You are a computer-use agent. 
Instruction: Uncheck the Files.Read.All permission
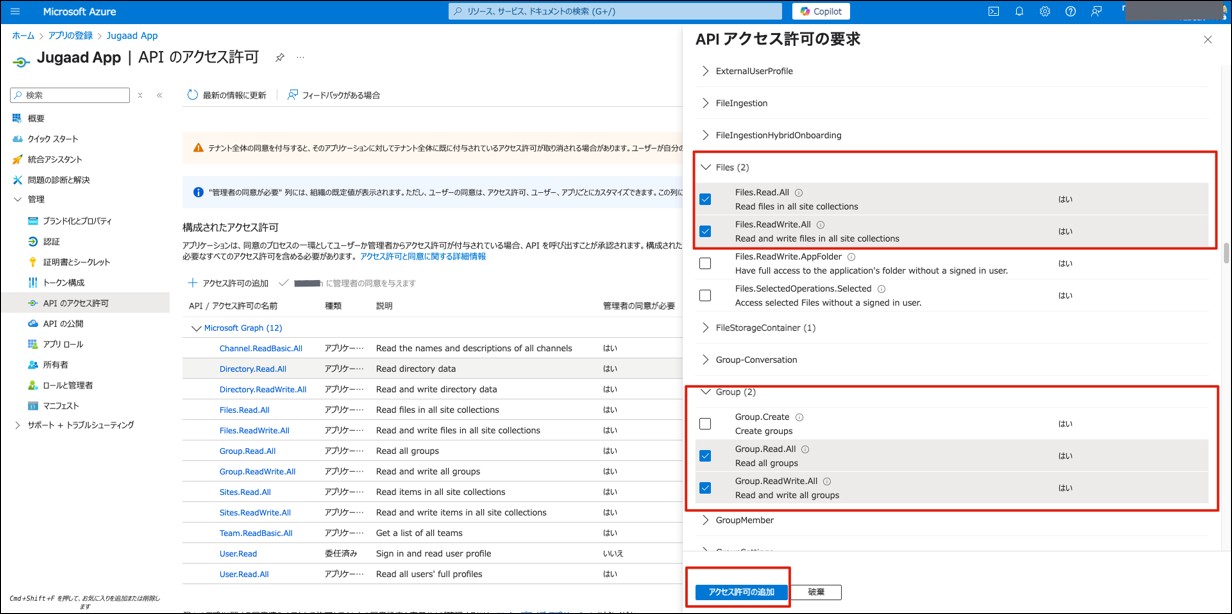[x=705, y=199]
